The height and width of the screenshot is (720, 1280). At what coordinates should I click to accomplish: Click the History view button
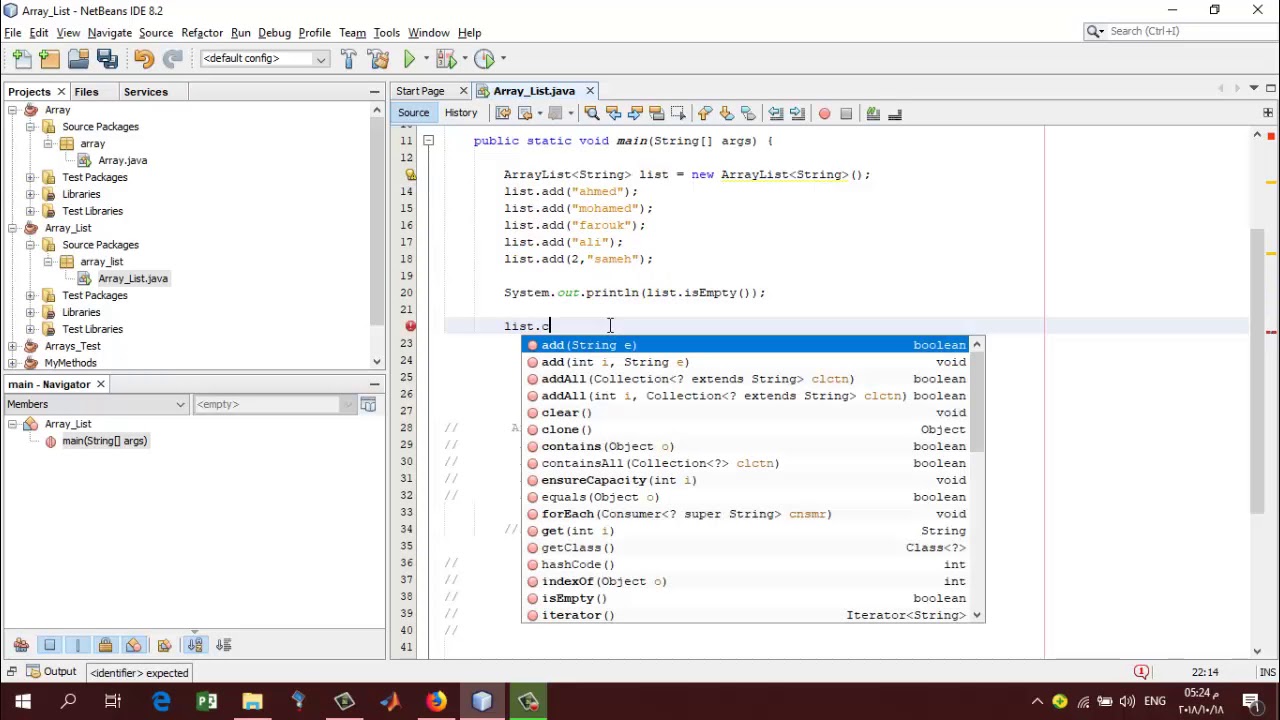coord(461,113)
